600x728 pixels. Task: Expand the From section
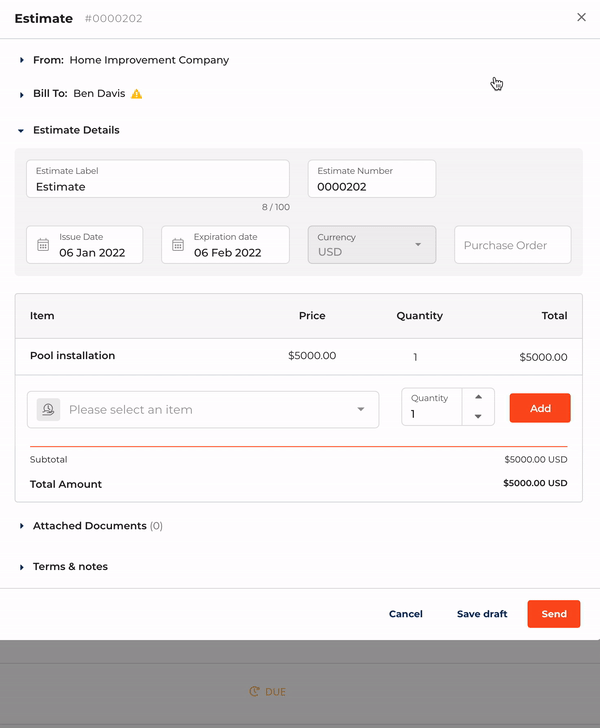point(21,60)
